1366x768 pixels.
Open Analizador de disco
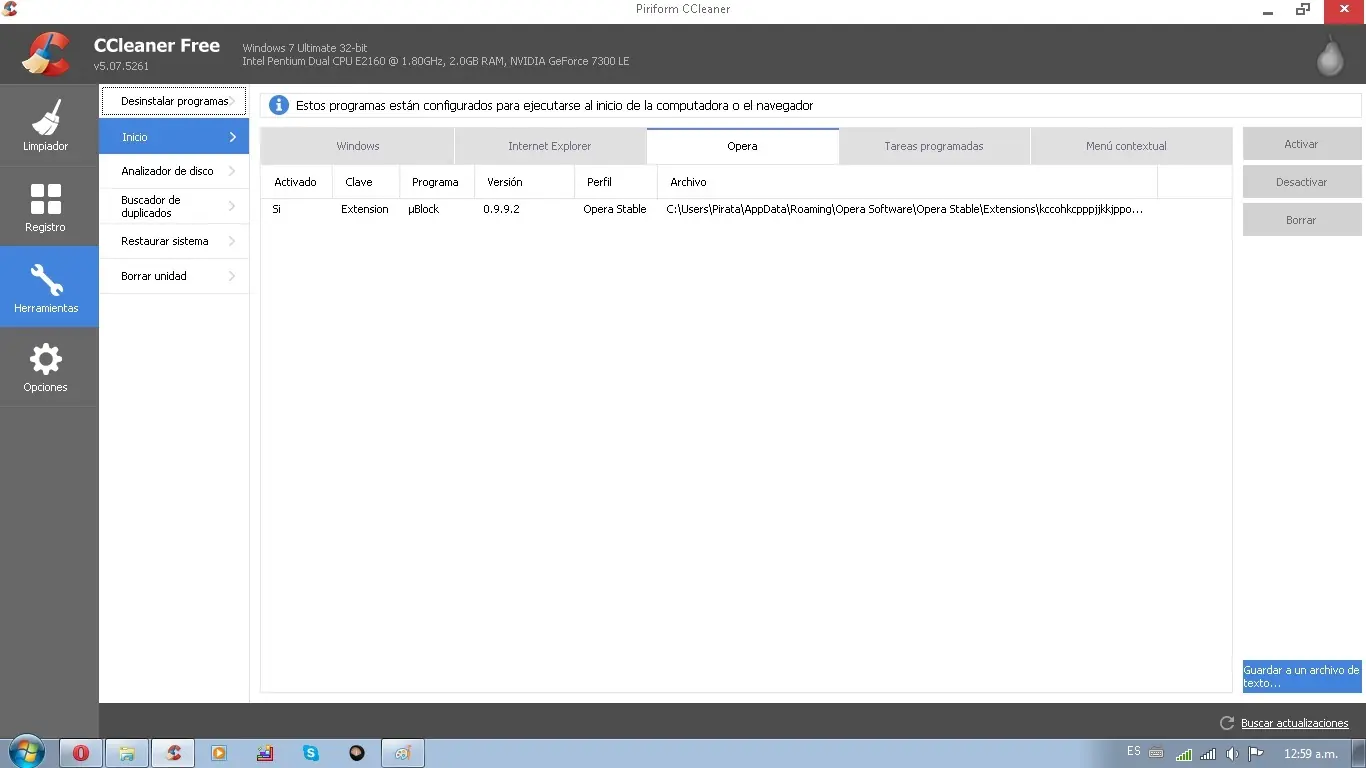[174, 171]
